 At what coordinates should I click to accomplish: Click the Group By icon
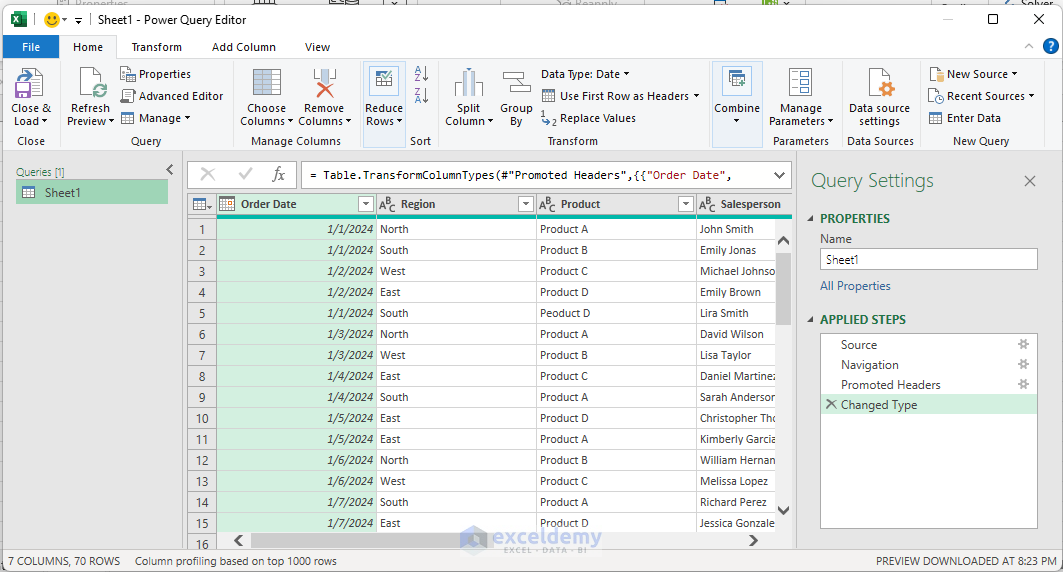click(x=516, y=85)
